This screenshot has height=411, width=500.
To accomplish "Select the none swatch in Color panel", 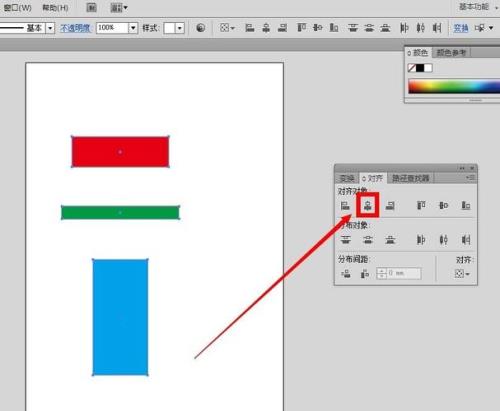I will tap(412, 68).
